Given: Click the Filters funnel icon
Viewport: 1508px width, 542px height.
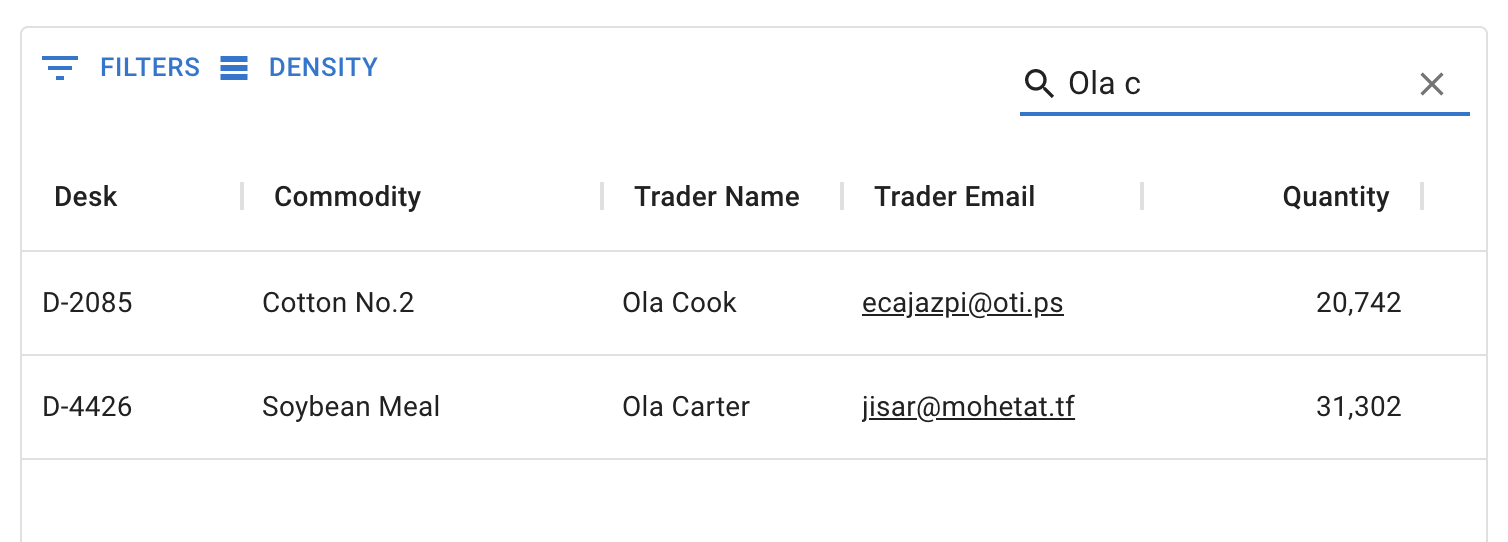Looking at the screenshot, I should tap(60, 68).
